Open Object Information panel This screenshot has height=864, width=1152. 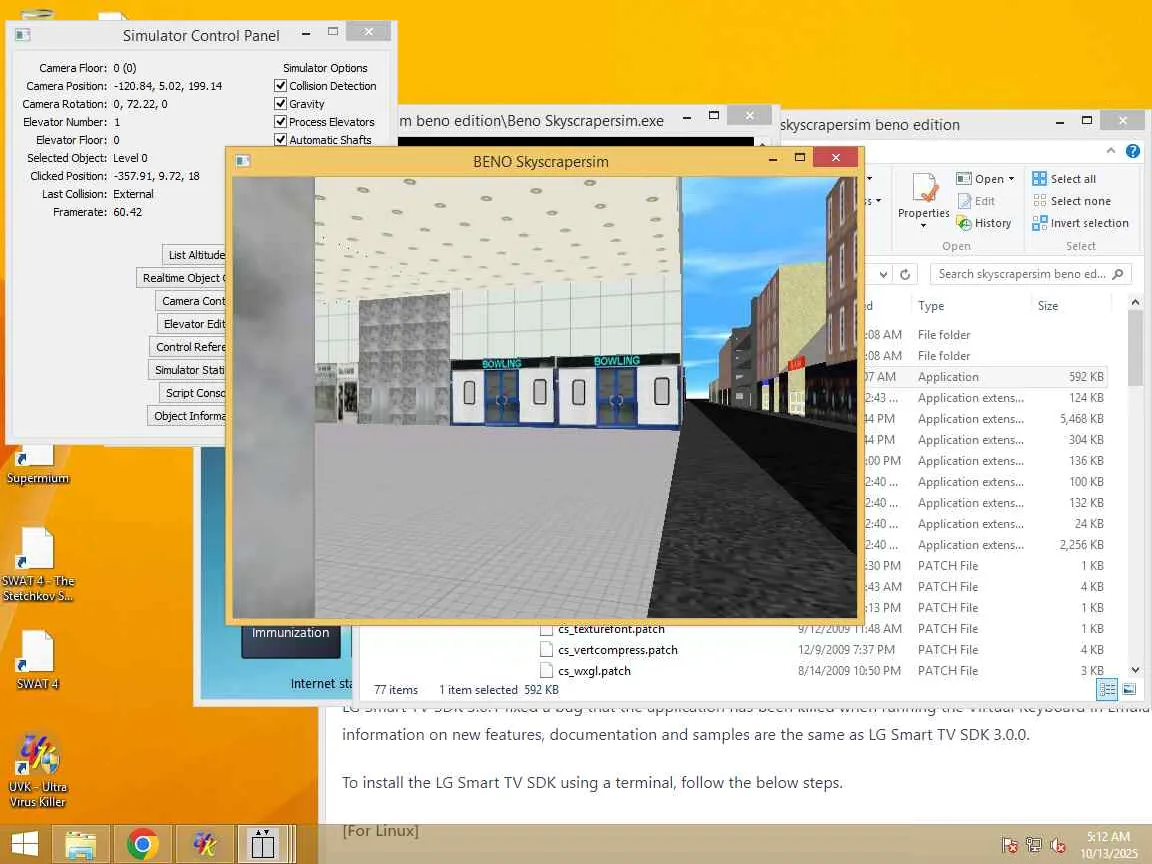[x=187, y=416]
